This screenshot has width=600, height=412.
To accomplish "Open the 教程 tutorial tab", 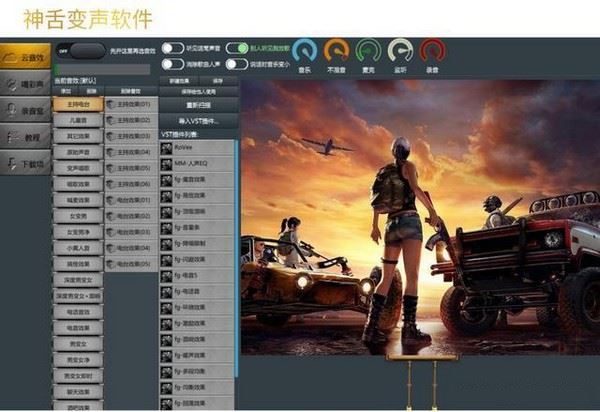I will [26, 137].
